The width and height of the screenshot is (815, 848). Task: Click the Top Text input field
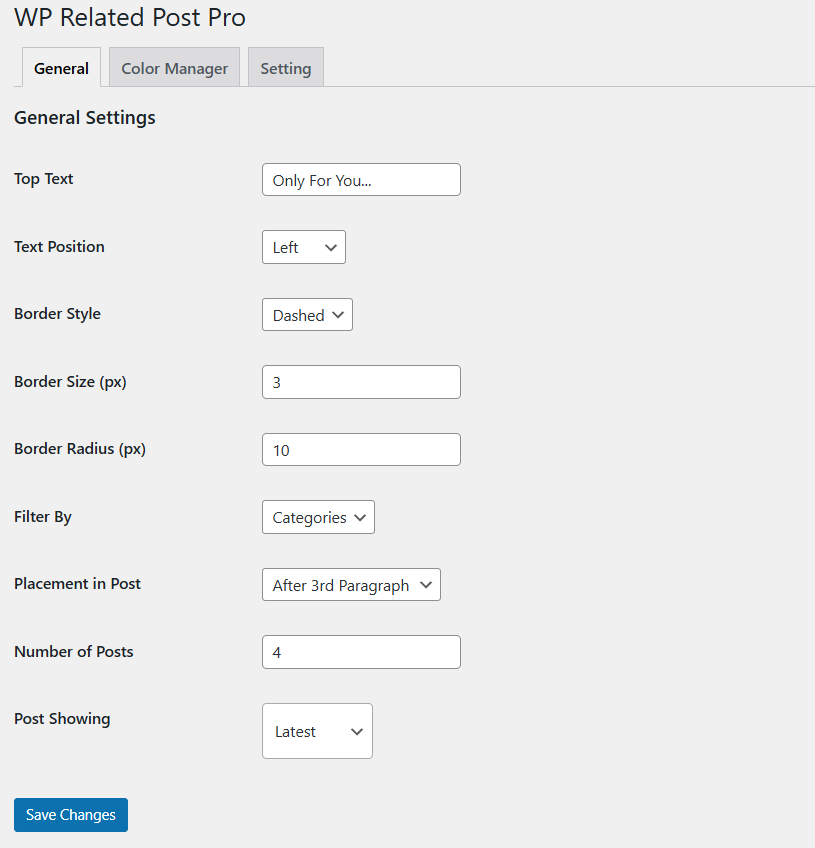[360, 180]
